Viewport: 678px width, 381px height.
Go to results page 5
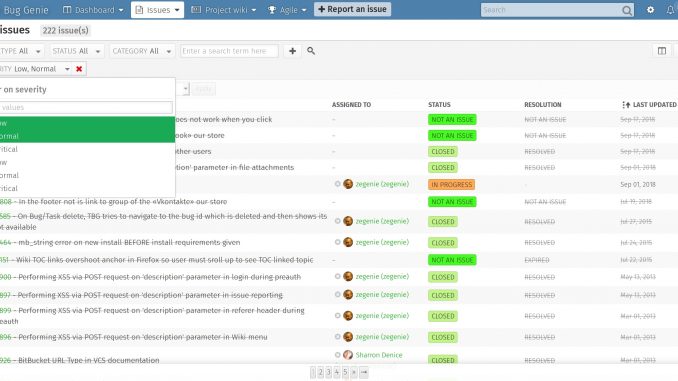(x=345, y=372)
